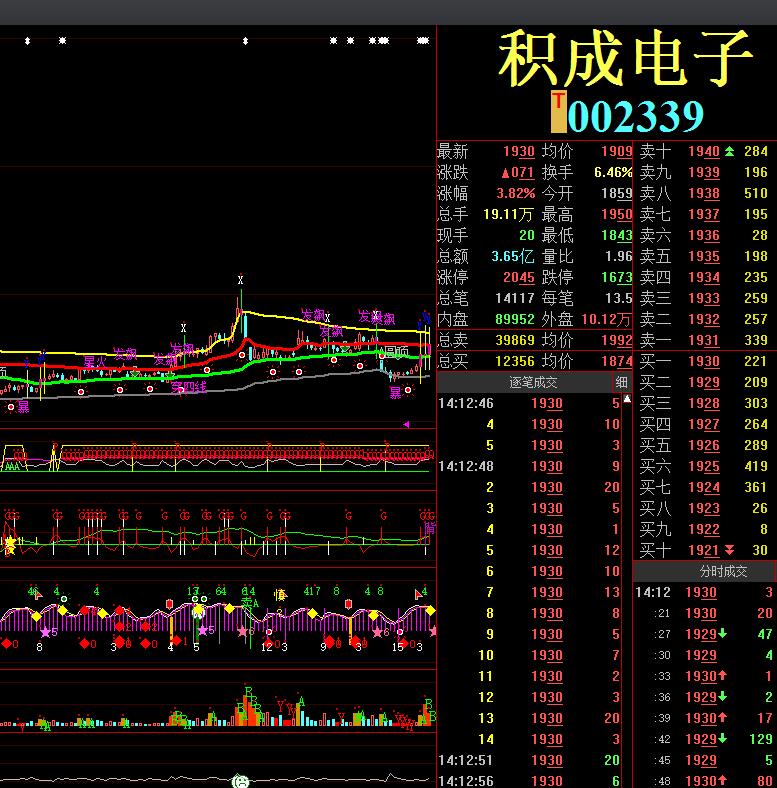Viewport: 777px width, 788px height.
Task: Click the :27 row with volume 47
Action: [704, 634]
